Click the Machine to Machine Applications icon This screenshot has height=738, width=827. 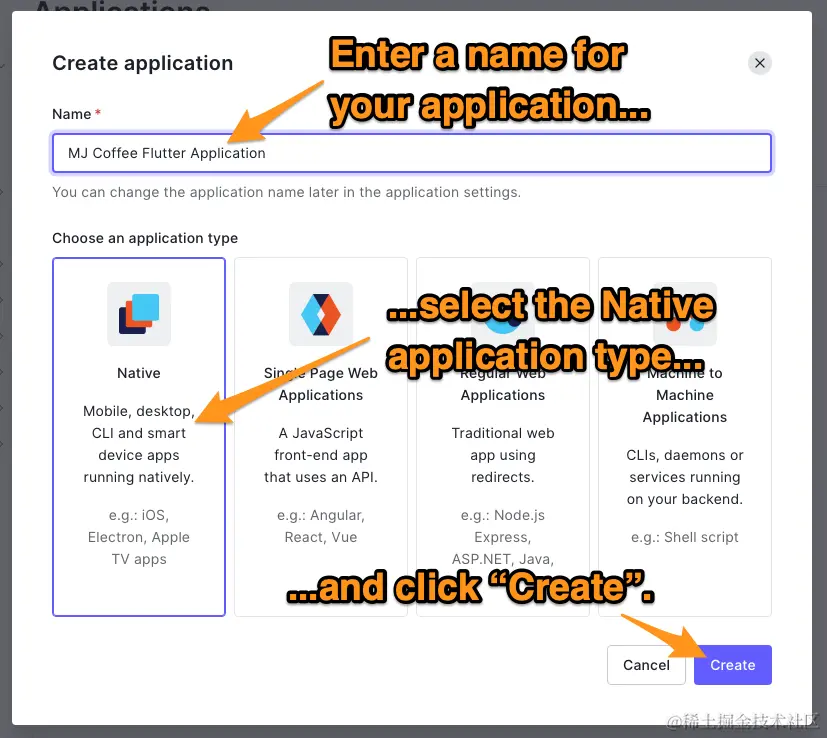coord(685,312)
